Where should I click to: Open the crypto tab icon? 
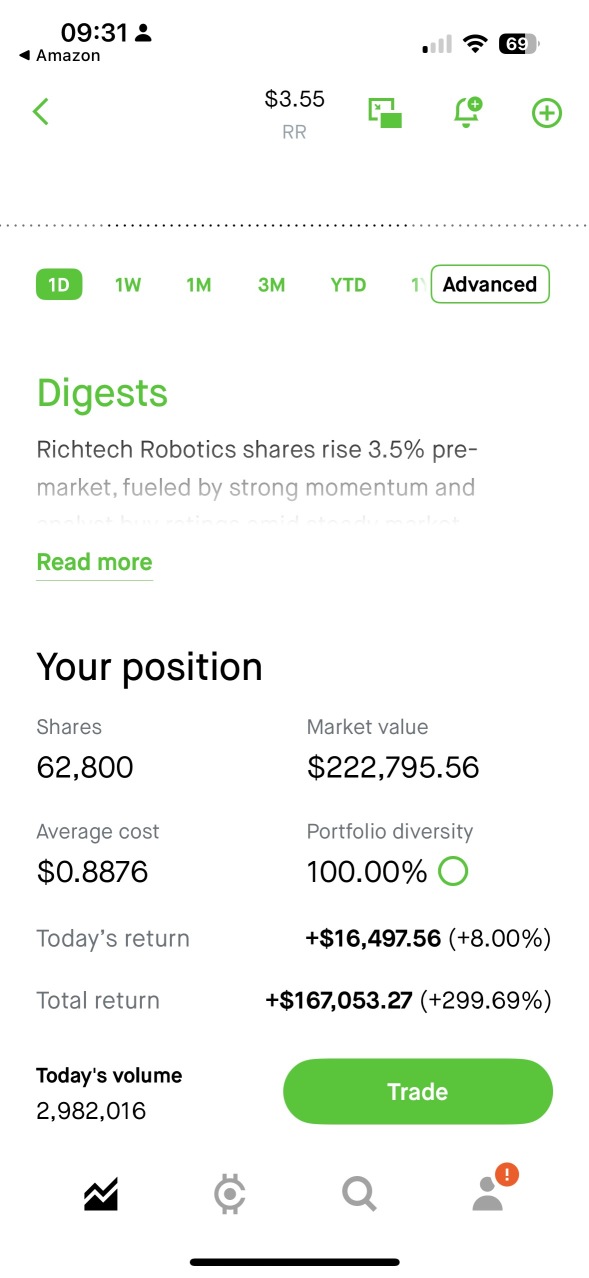click(x=230, y=1194)
